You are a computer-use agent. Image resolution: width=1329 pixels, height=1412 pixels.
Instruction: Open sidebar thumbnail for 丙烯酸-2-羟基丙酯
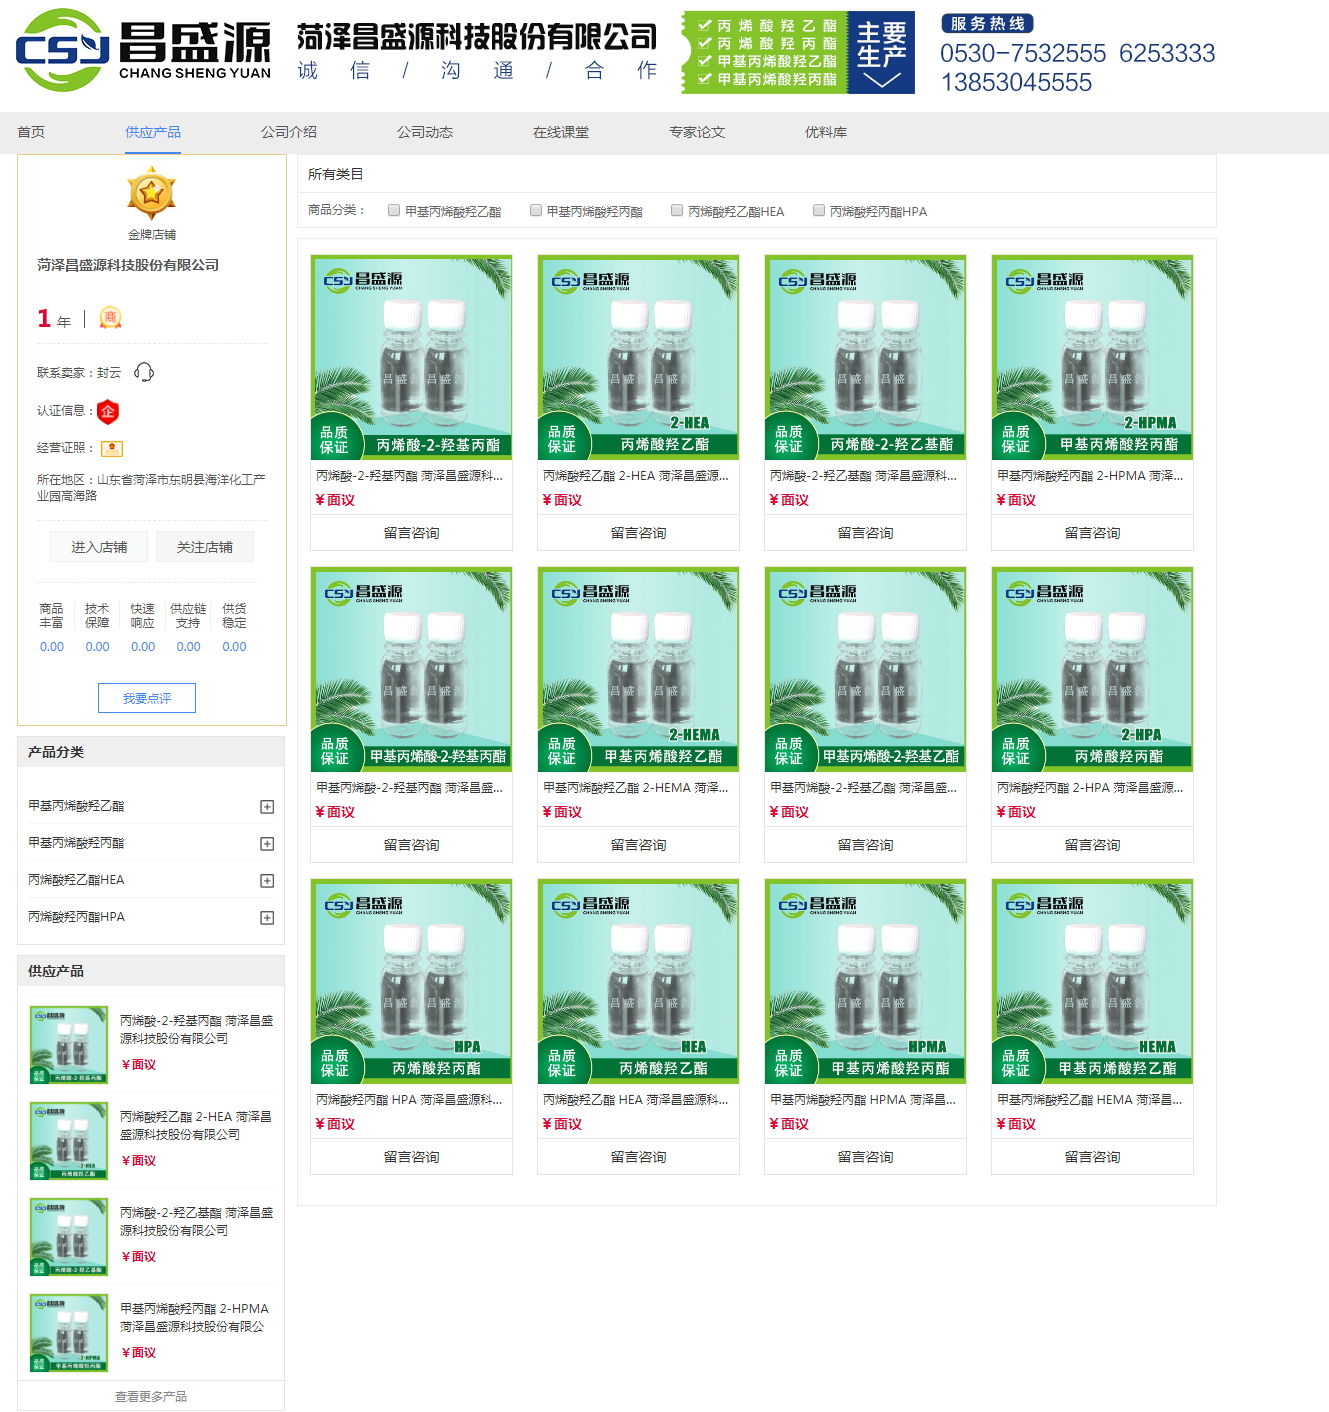69,1045
